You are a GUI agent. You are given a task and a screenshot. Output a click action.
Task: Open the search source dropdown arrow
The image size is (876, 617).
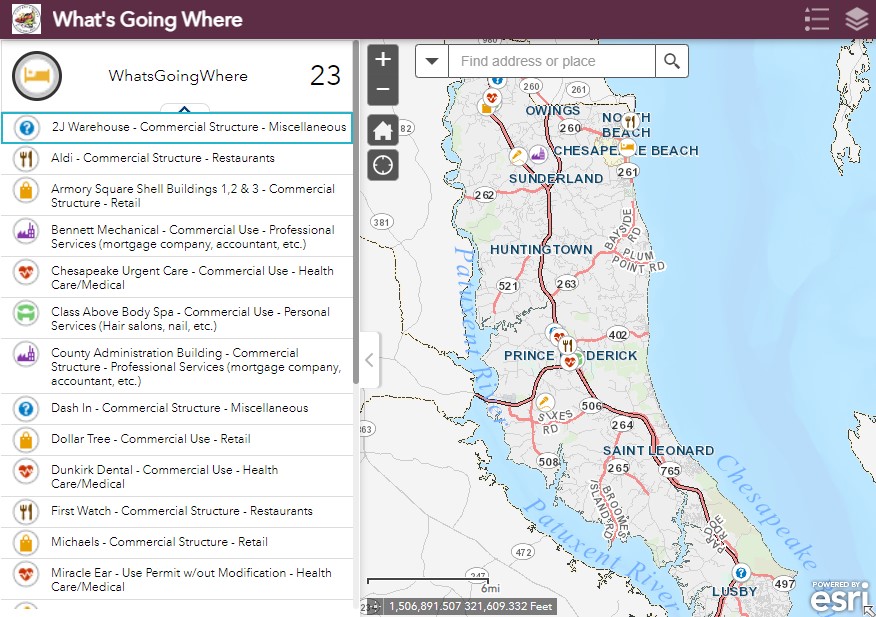[x=432, y=61]
